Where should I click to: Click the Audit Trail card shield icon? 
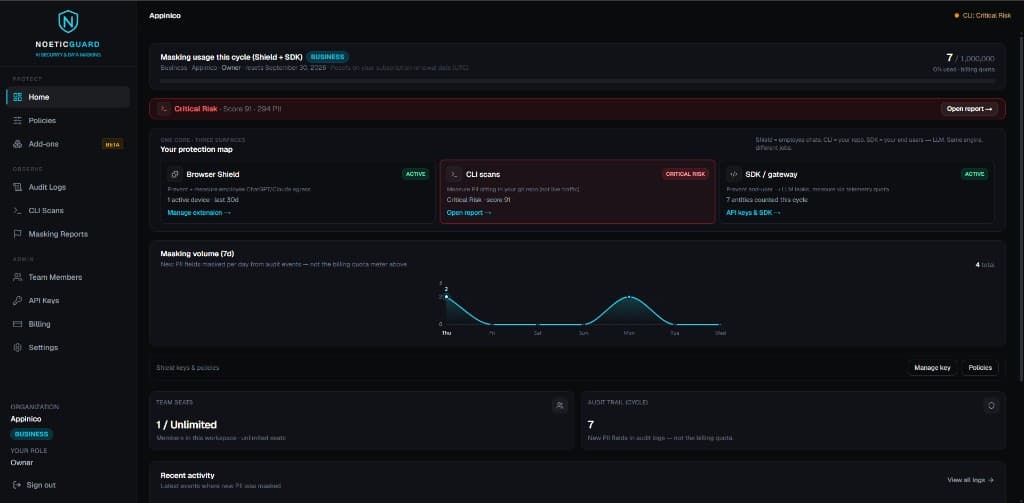pos(991,406)
